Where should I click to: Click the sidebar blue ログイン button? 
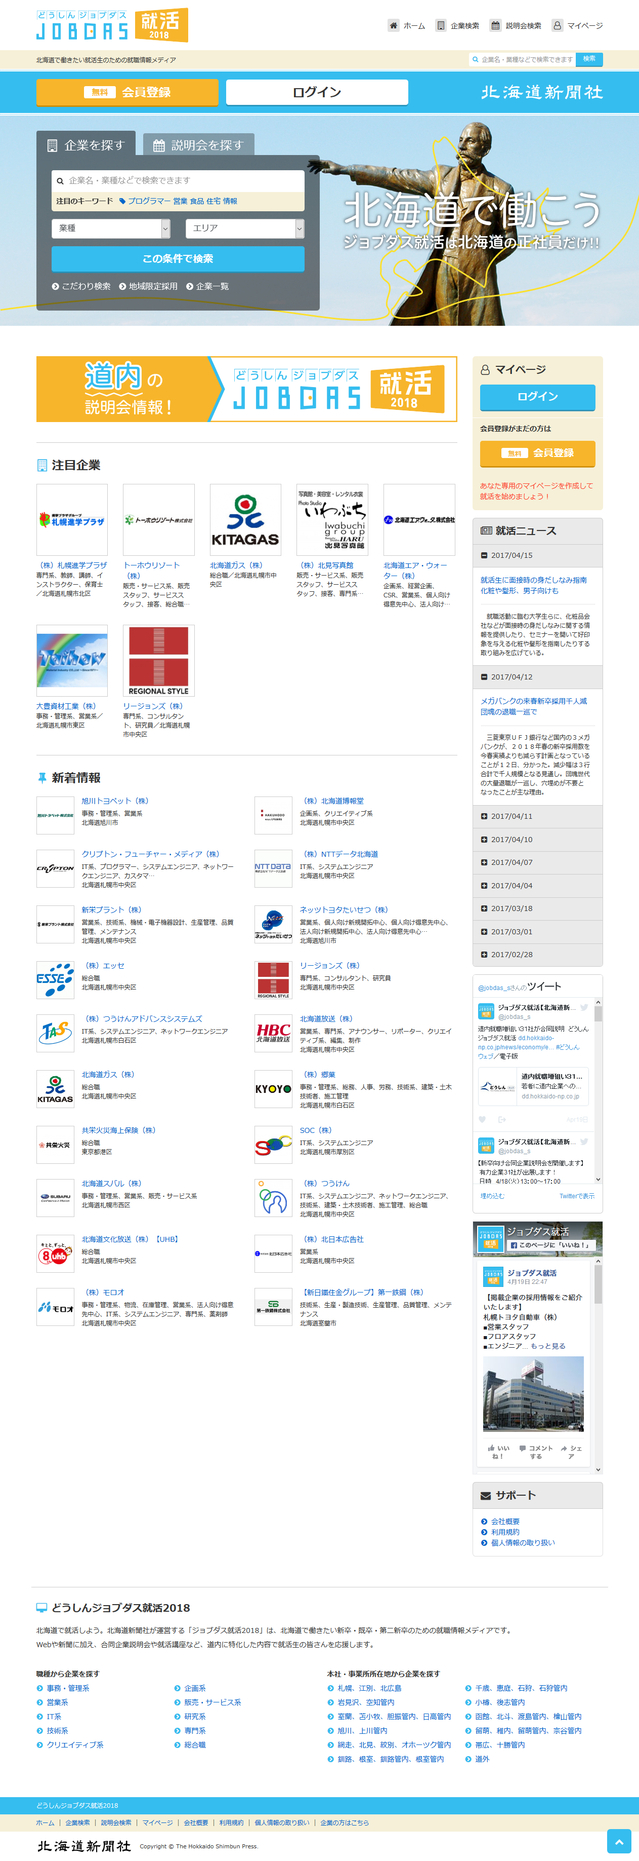tap(537, 397)
